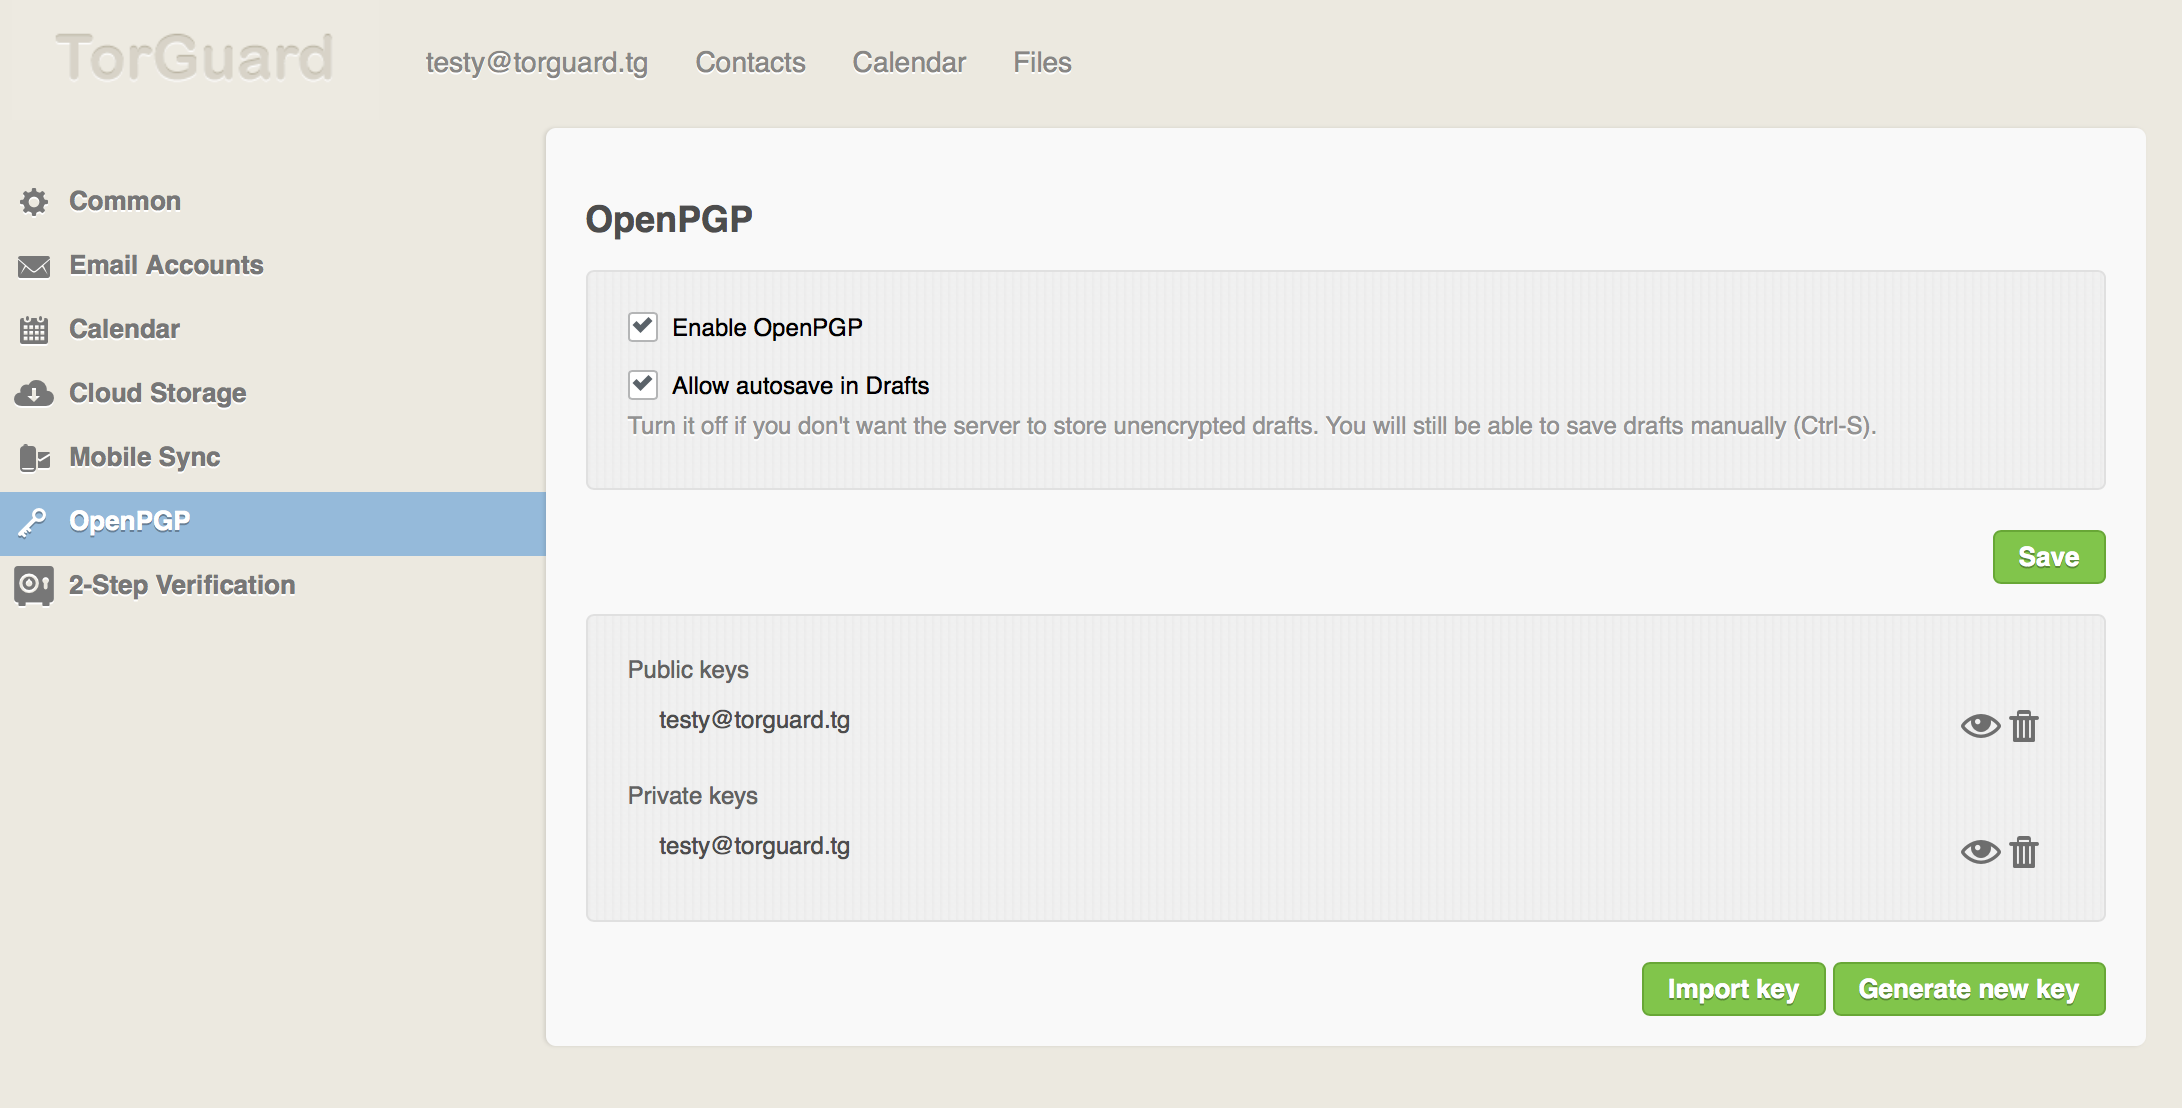Viewport: 2182px width, 1108px height.
Task: Toggle Allow autosave in Drafts checkbox
Action: point(643,385)
